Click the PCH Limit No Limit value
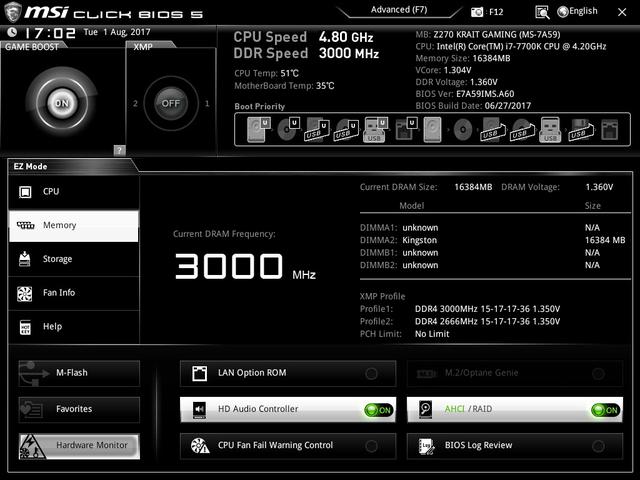This screenshot has height=480, width=640. click(432, 334)
